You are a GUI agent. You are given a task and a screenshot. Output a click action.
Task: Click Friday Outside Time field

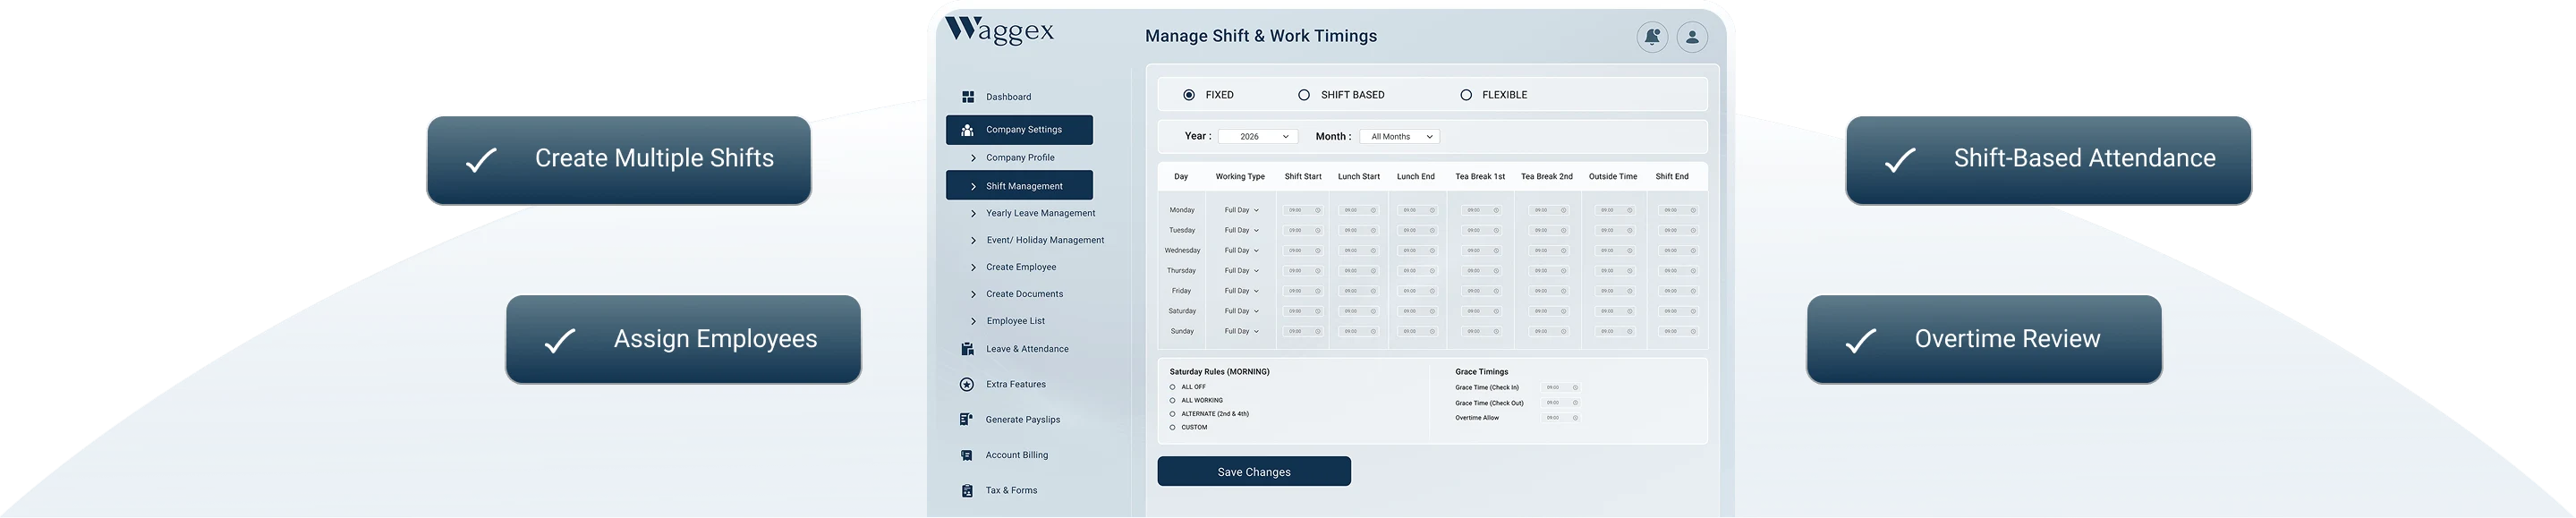(1615, 291)
